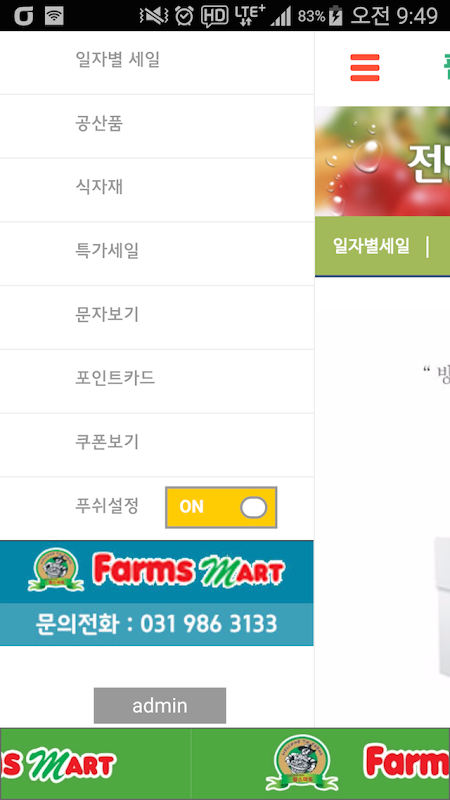Tap the Farms Mart logo in blue banner

coord(157,571)
